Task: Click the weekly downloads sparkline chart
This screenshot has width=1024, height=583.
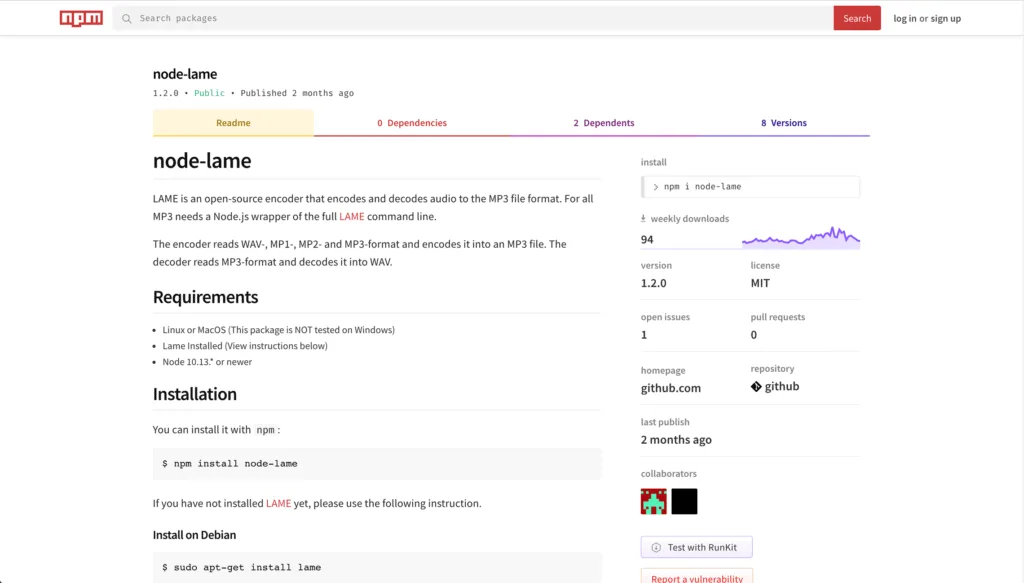Action: point(800,237)
